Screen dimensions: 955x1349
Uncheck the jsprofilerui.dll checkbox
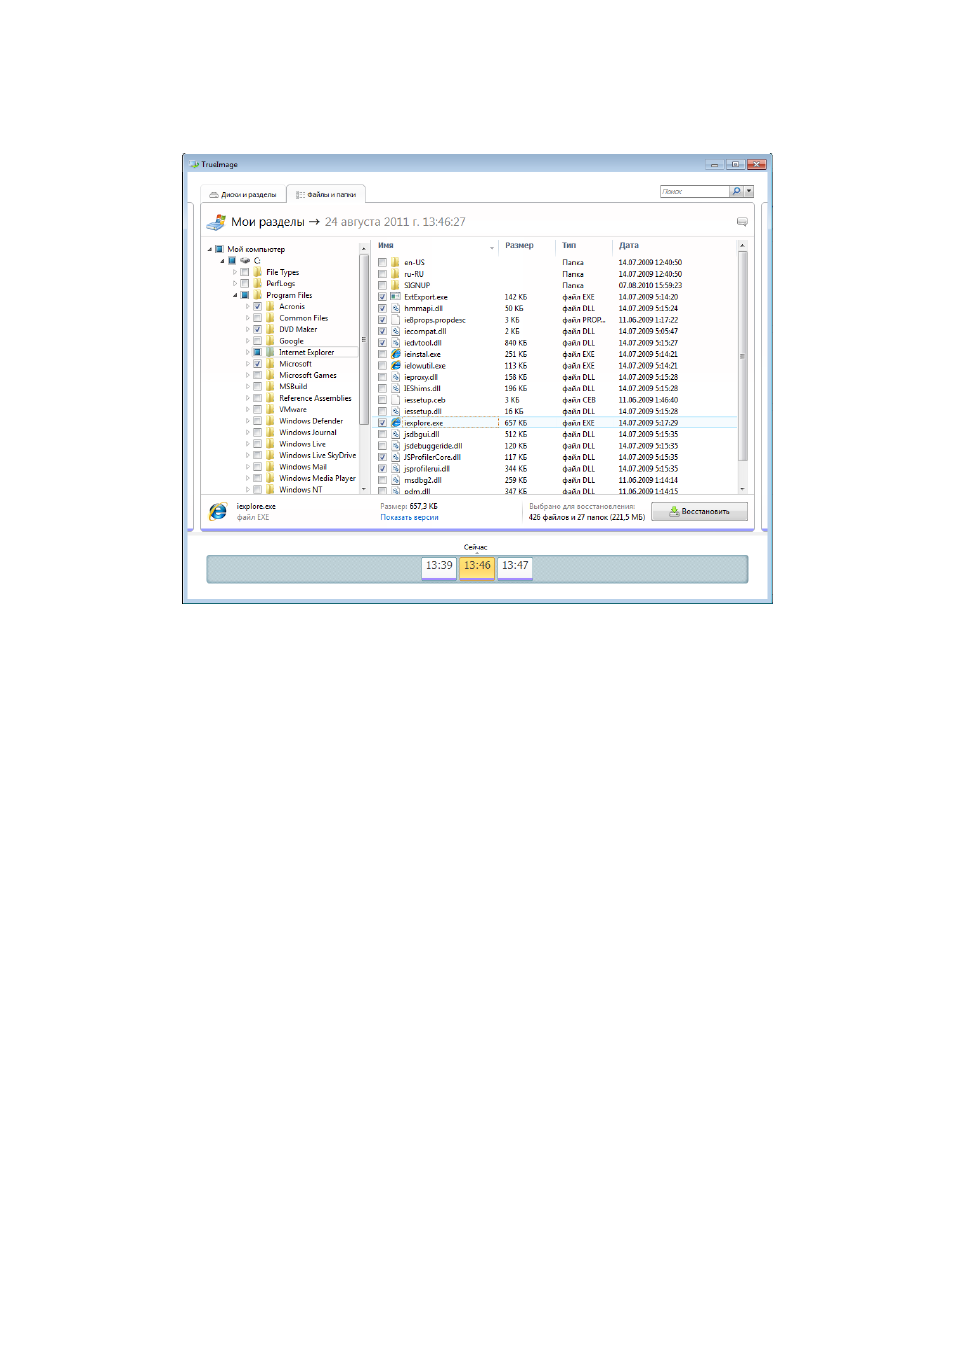point(382,468)
